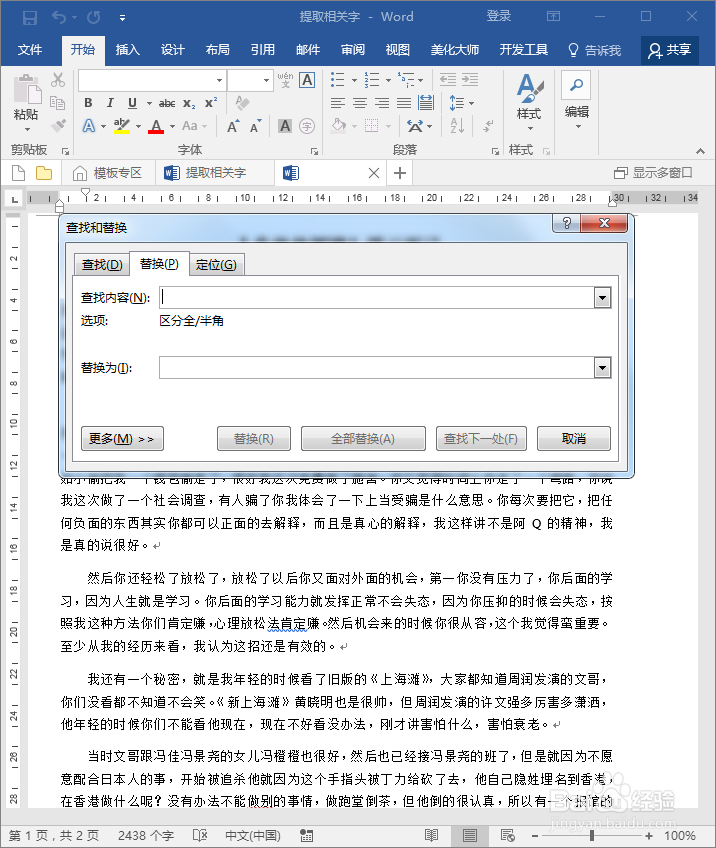Screen dimensions: 716x848
Task: Switch to 插入 Insert ribbon tab
Action: point(128,50)
